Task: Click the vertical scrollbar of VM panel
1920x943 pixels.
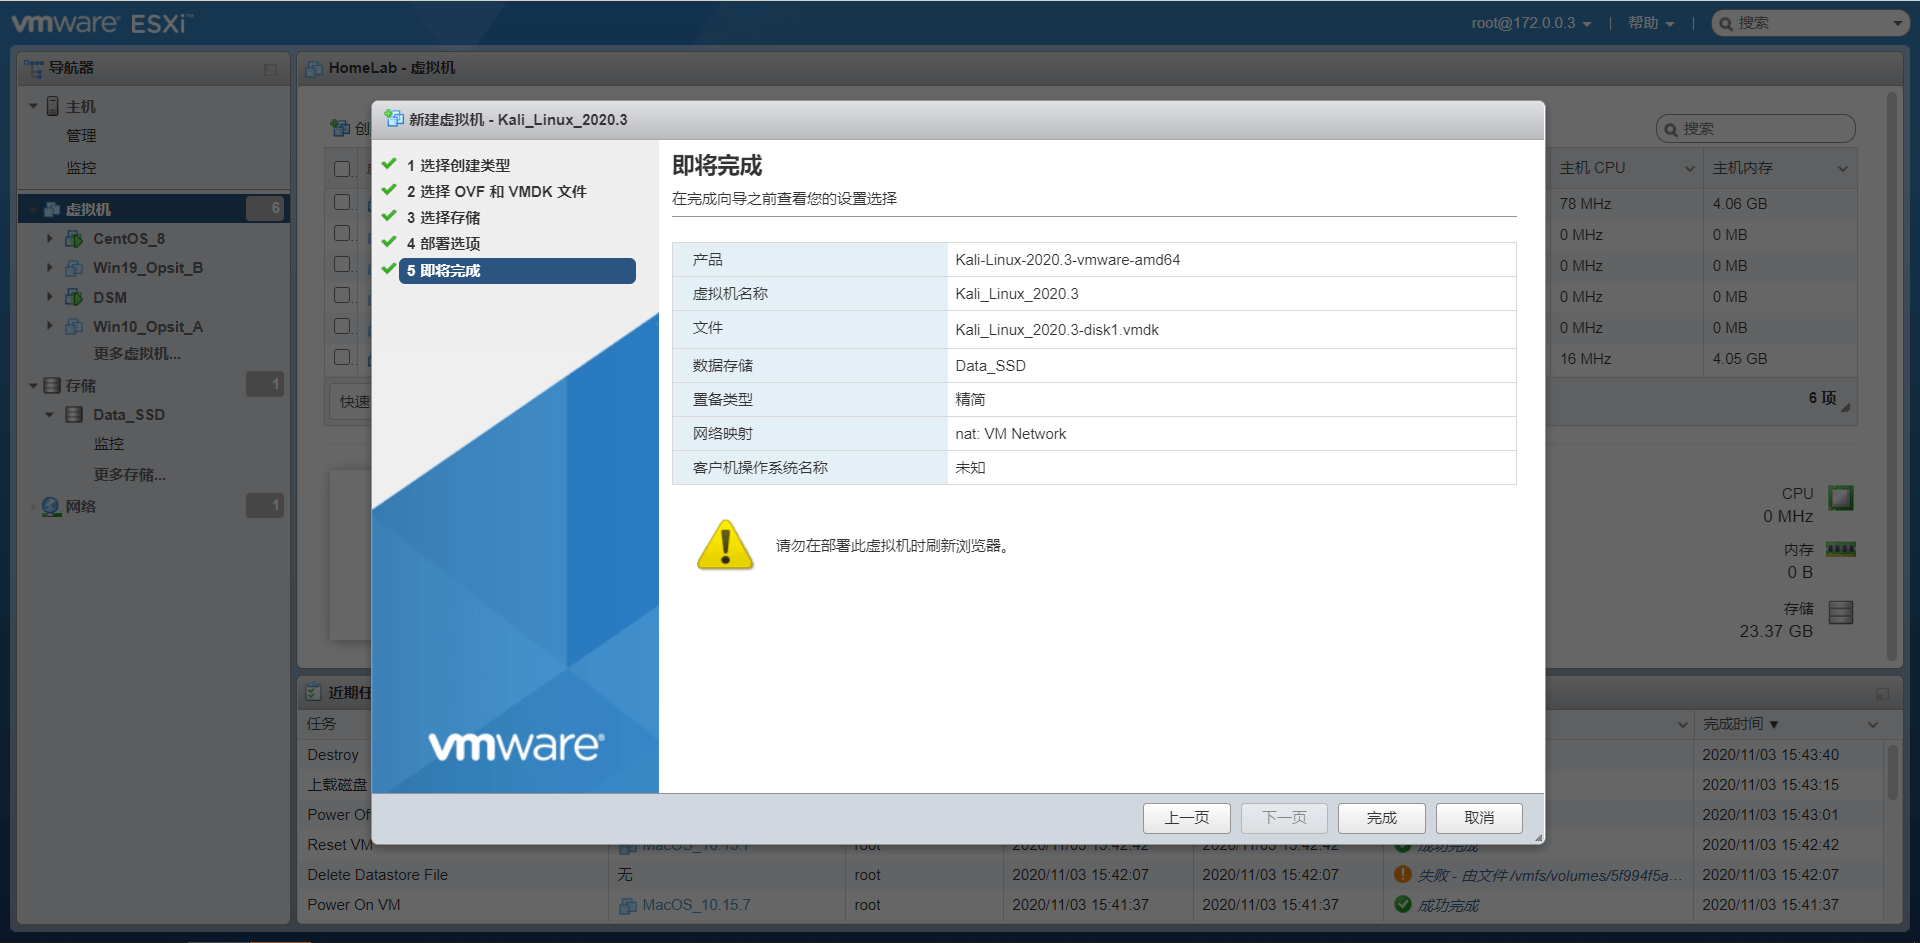Action: (1891, 375)
